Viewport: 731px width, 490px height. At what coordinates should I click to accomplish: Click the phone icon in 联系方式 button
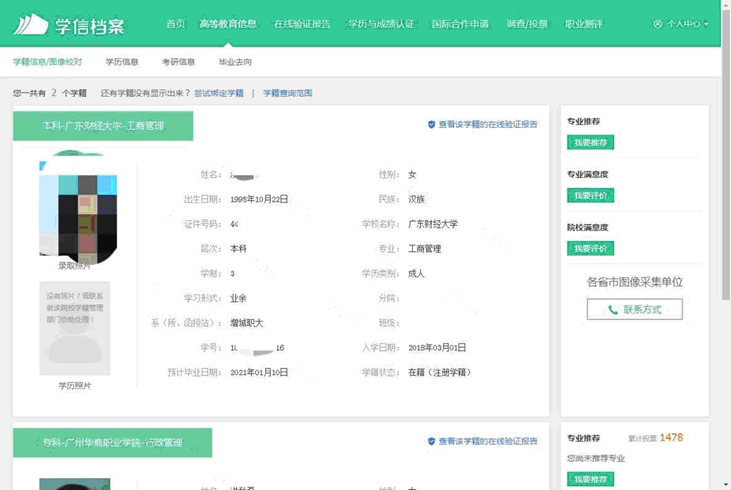613,310
